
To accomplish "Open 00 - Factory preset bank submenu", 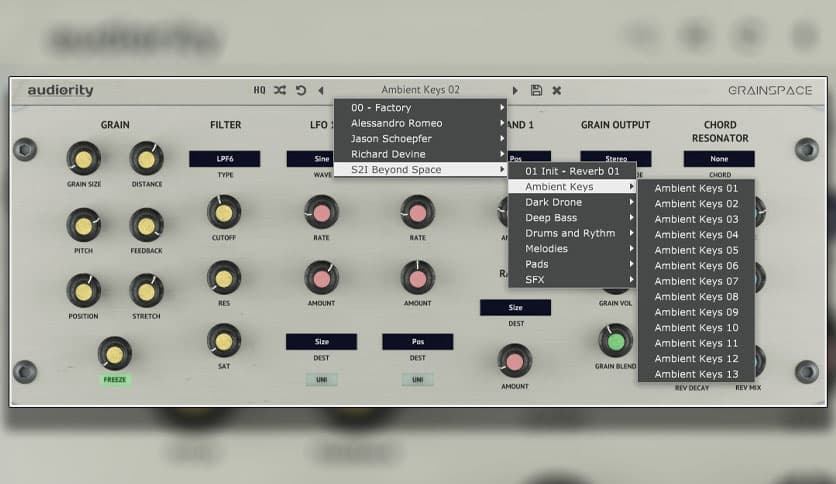I will [420, 108].
